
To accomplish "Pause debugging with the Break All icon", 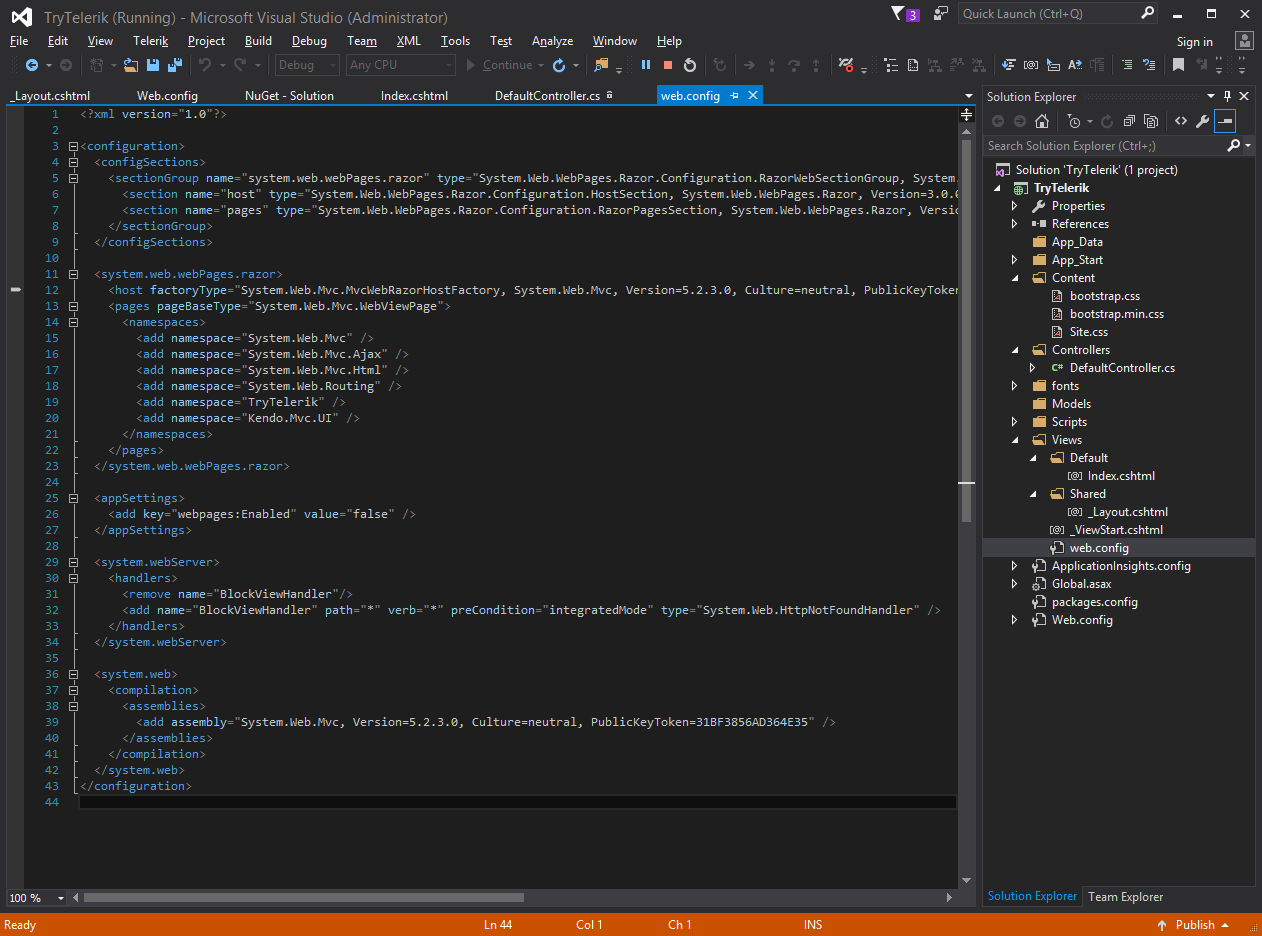I will 646,65.
